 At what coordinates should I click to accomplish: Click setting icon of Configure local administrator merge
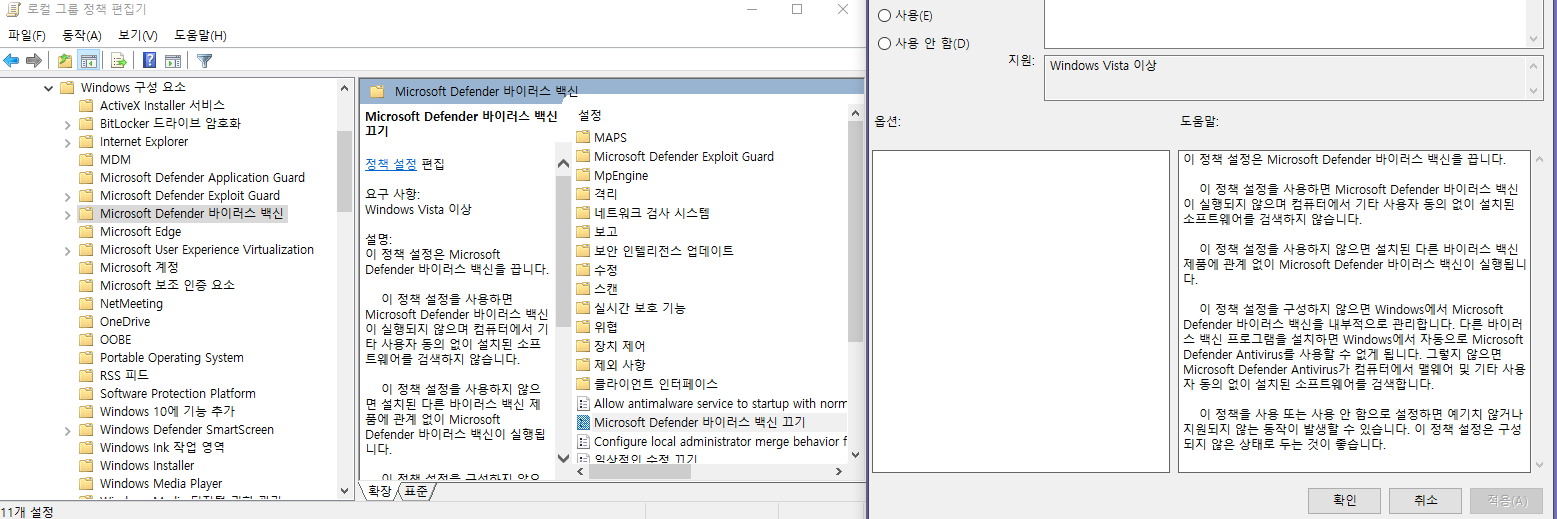pyautogui.click(x=584, y=441)
